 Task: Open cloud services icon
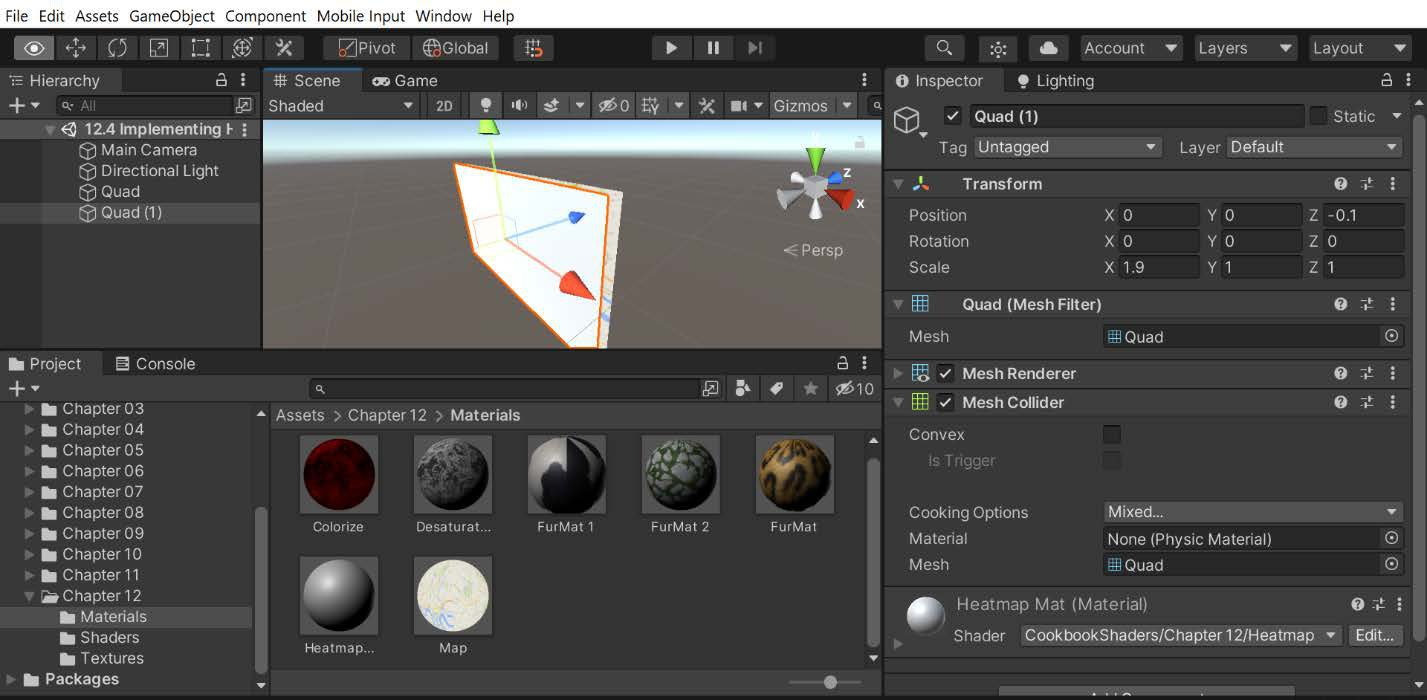click(x=1048, y=48)
